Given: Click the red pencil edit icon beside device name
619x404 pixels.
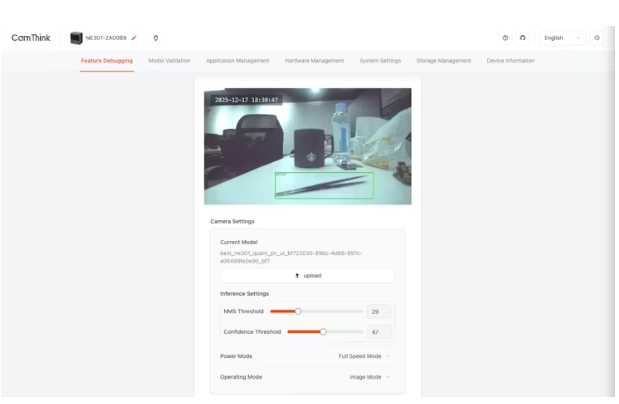Looking at the screenshot, I should [x=134, y=38].
